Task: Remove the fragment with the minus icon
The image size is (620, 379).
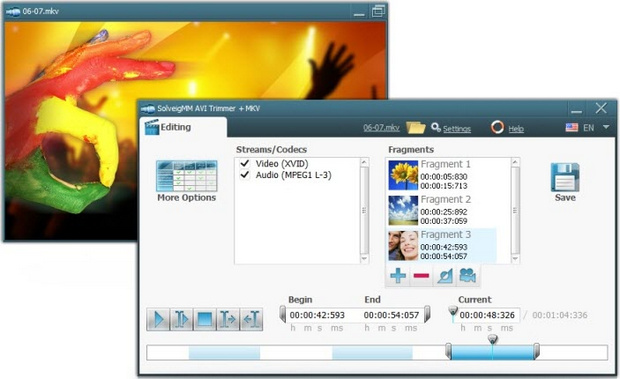Action: [x=421, y=275]
